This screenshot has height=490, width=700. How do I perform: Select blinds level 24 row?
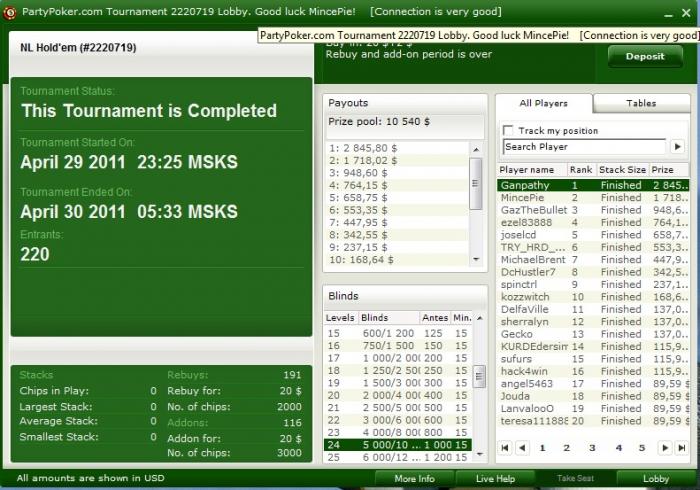pos(398,445)
